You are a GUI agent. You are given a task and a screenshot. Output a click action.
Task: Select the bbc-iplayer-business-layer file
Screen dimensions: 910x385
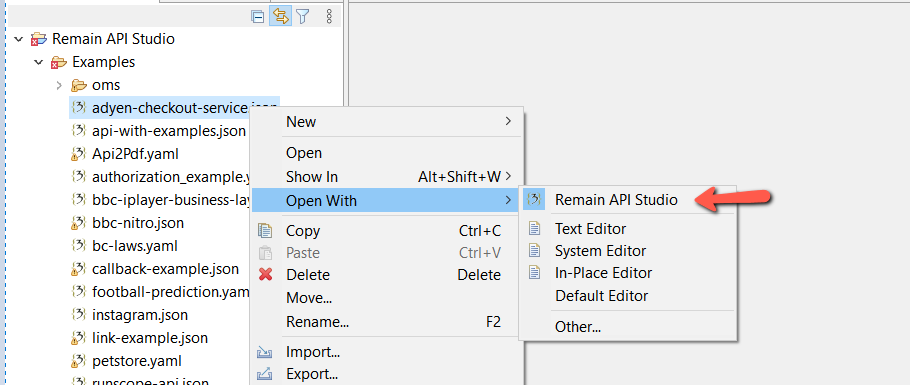pos(171,200)
